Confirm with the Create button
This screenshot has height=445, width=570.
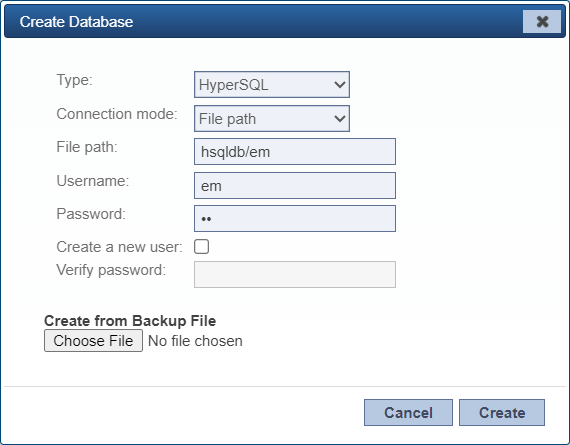pyautogui.click(x=502, y=413)
